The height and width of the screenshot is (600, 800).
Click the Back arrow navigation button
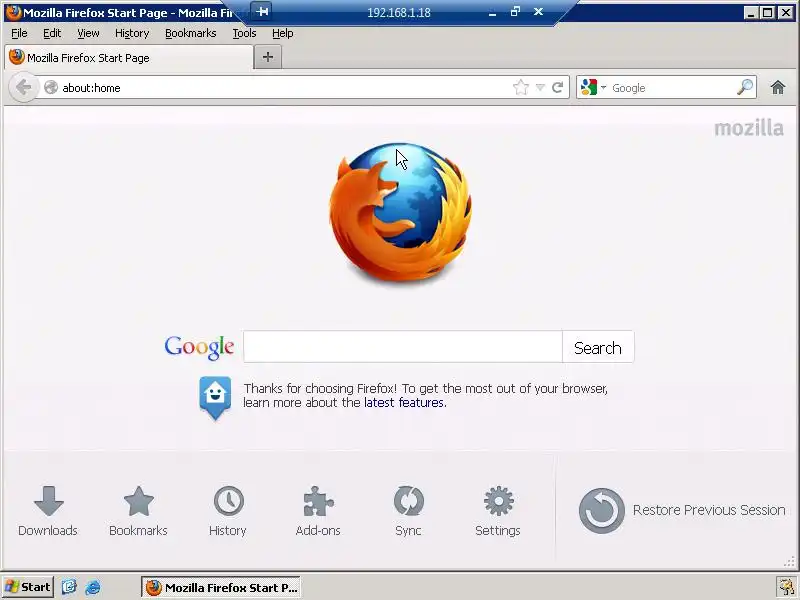click(x=23, y=87)
